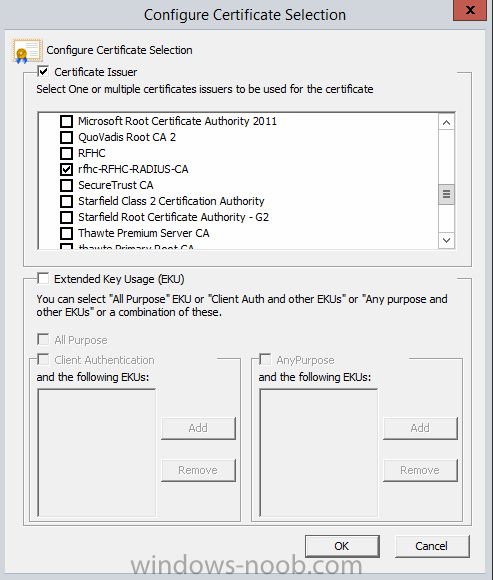Click the All Purpose checkbox
This screenshot has height=580, width=493.
coord(43,340)
